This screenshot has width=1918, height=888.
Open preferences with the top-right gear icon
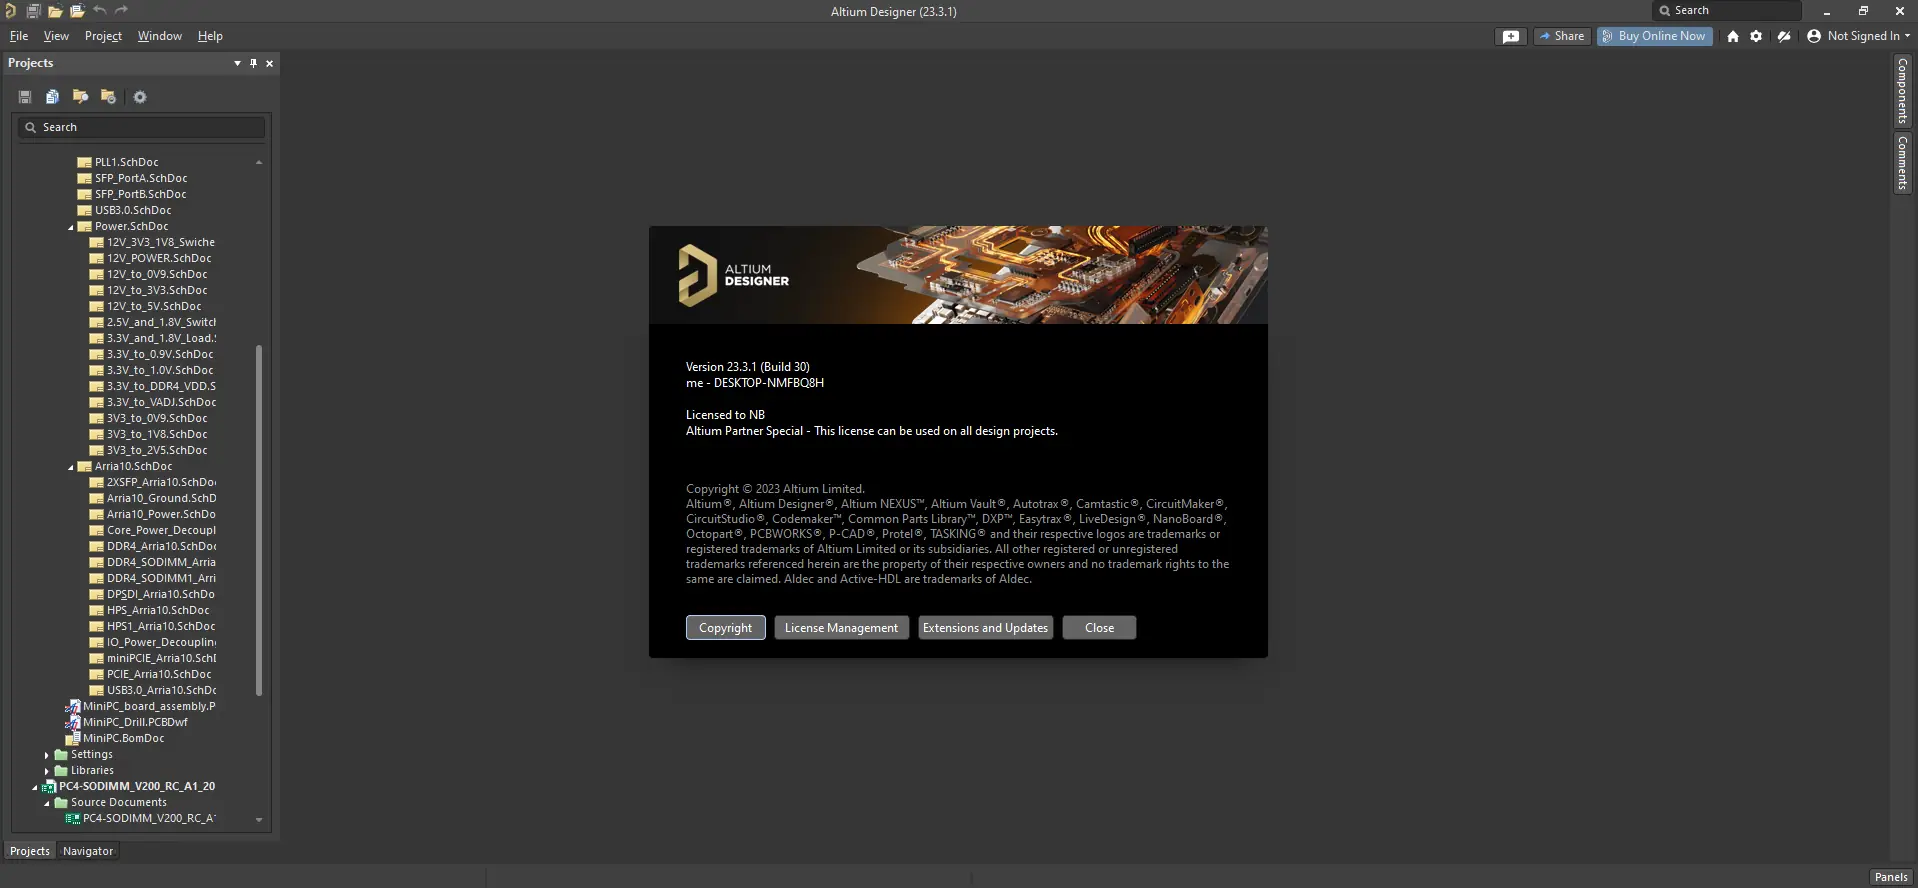click(x=1756, y=36)
